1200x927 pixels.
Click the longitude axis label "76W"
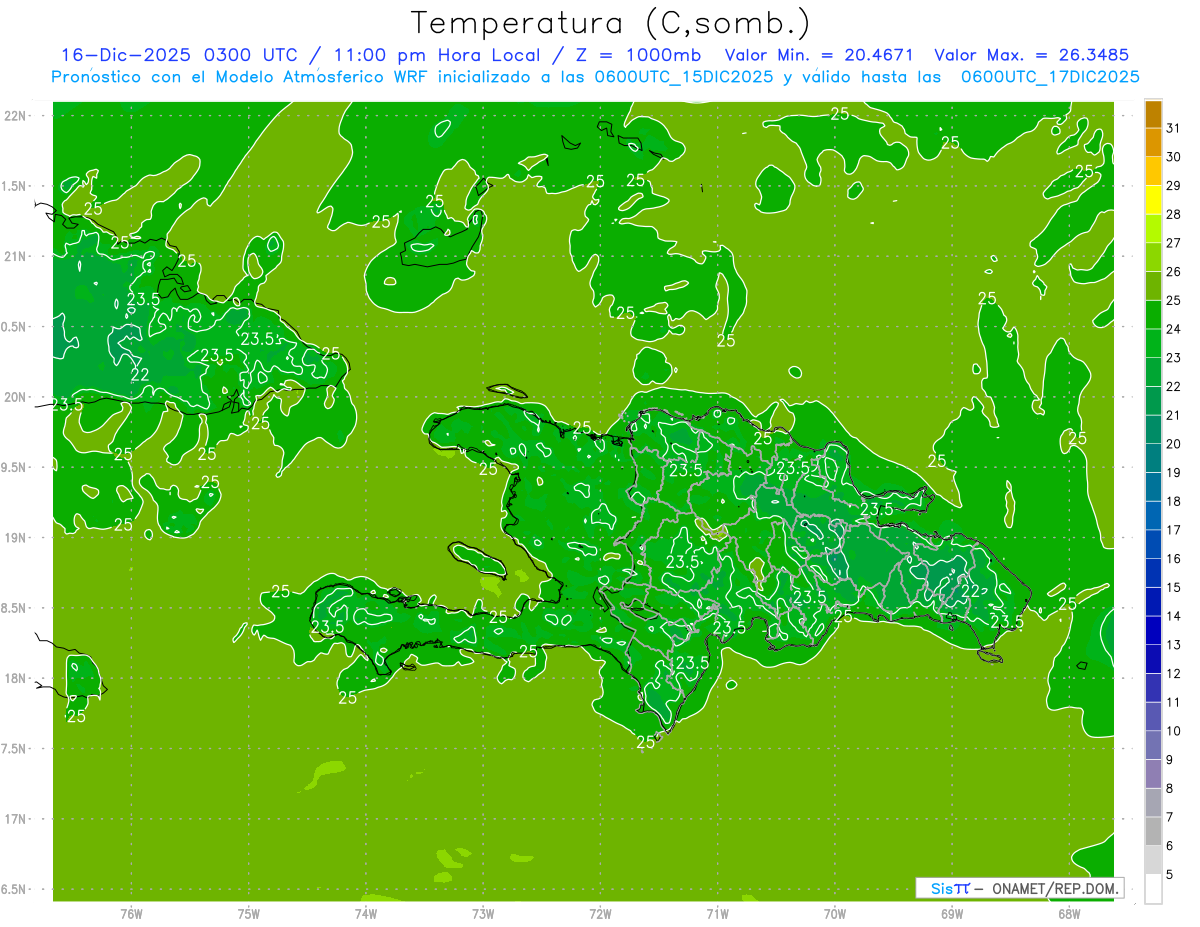tap(131, 913)
